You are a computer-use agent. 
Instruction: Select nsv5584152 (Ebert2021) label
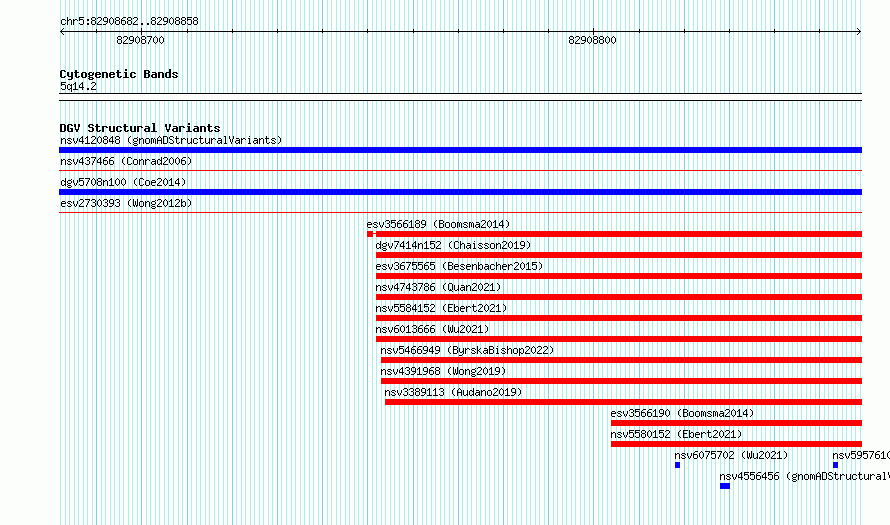point(441,308)
